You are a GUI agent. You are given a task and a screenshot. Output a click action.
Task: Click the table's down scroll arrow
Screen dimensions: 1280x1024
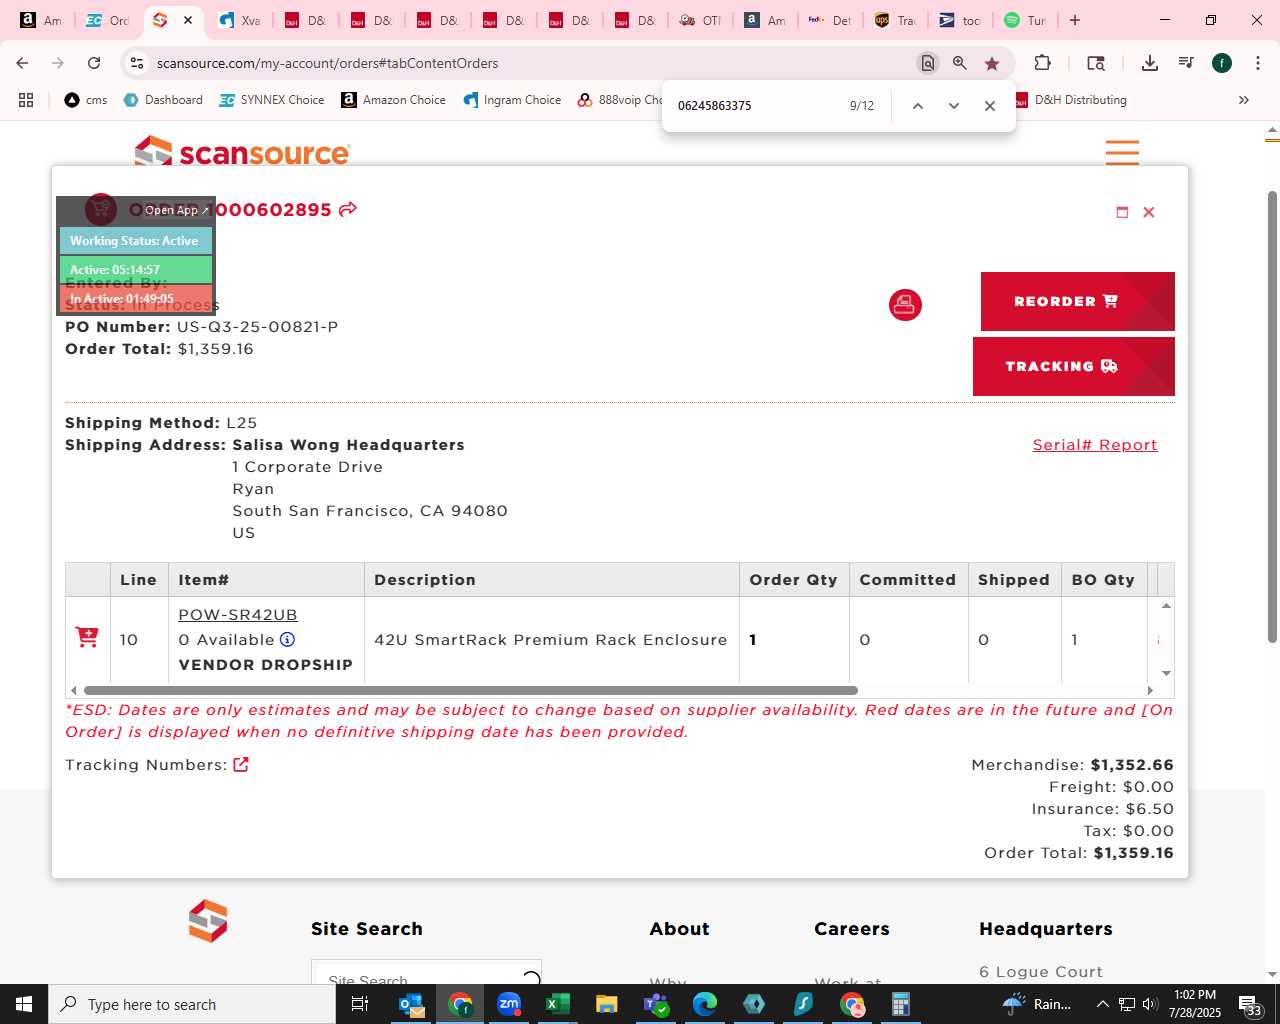pyautogui.click(x=1166, y=673)
